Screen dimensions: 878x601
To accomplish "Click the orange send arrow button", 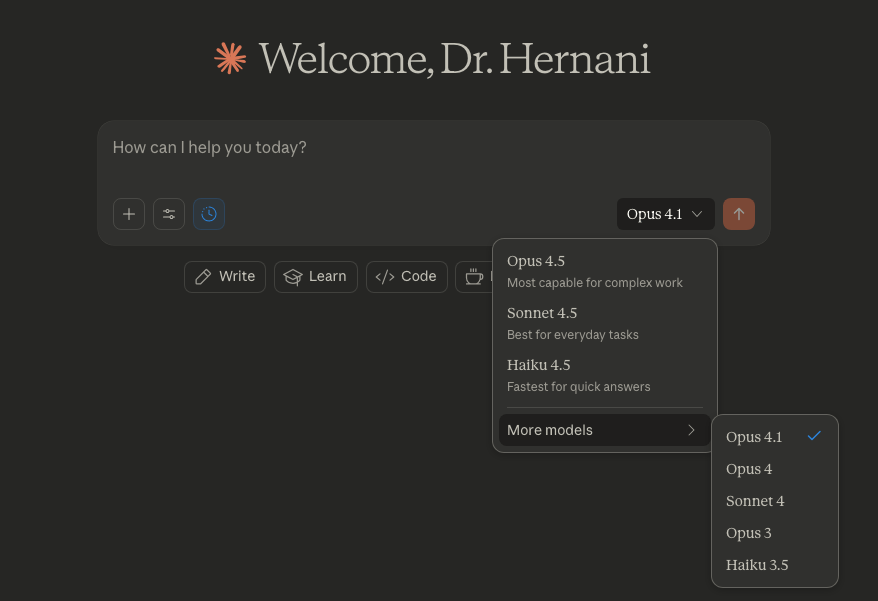I will [x=739, y=214].
